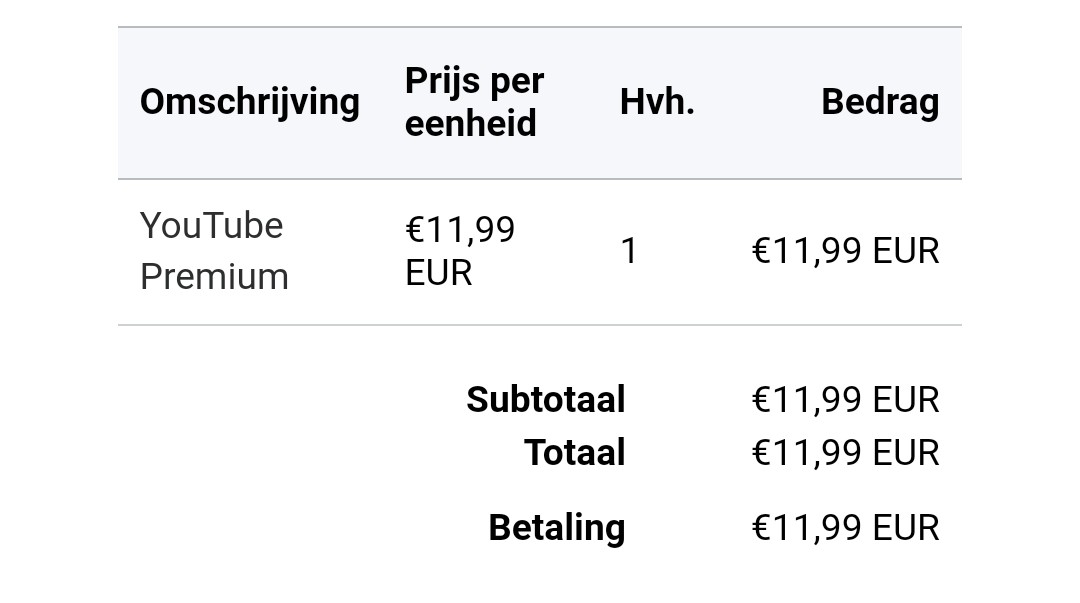Click the Betaling amount €11,99 EUR

tap(845, 529)
